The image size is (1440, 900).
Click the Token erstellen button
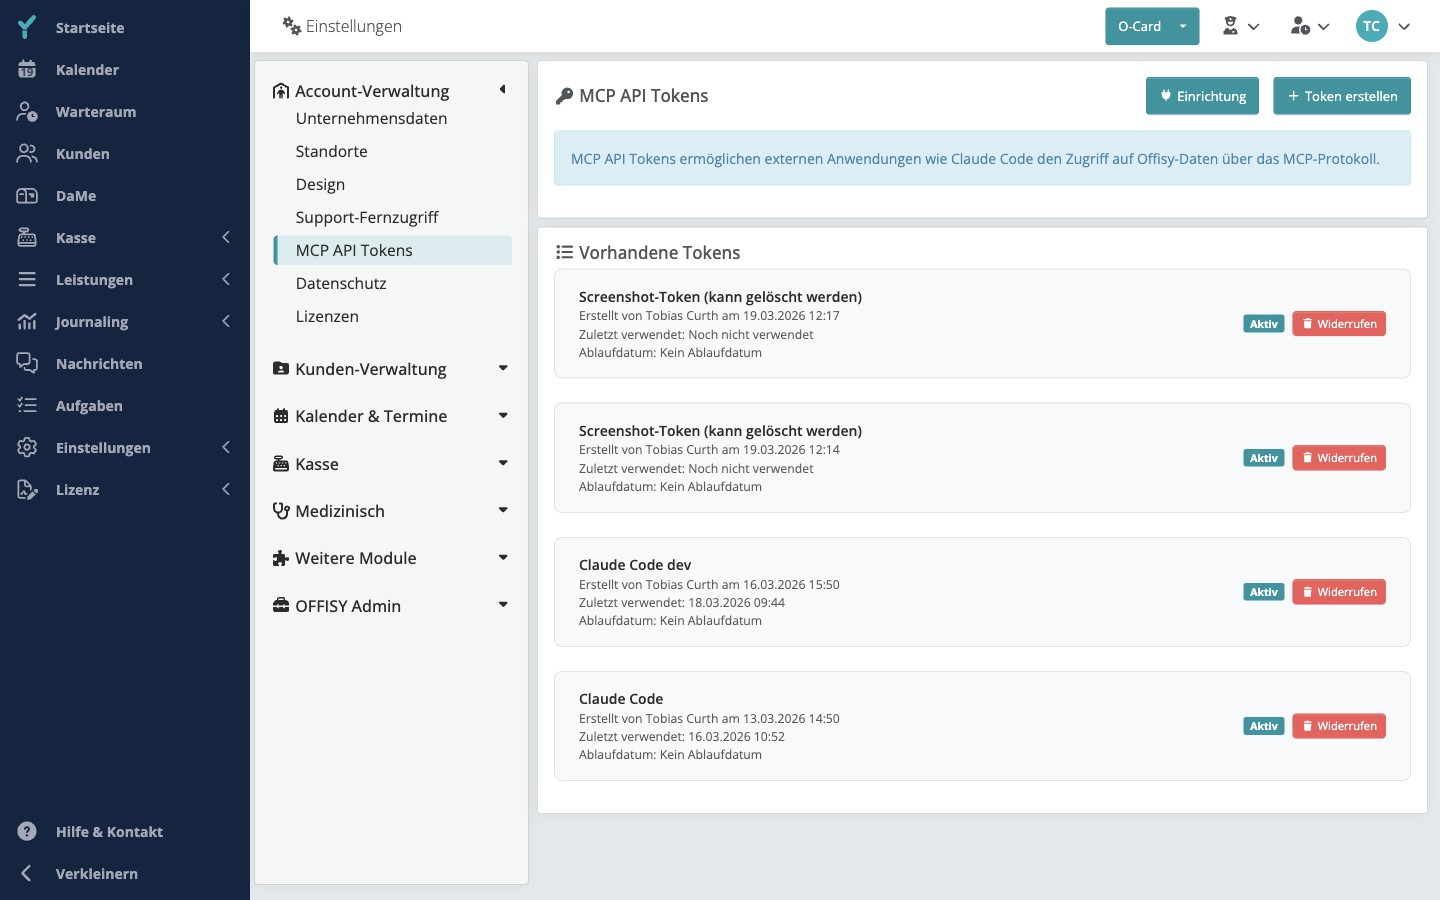pyautogui.click(x=1342, y=96)
